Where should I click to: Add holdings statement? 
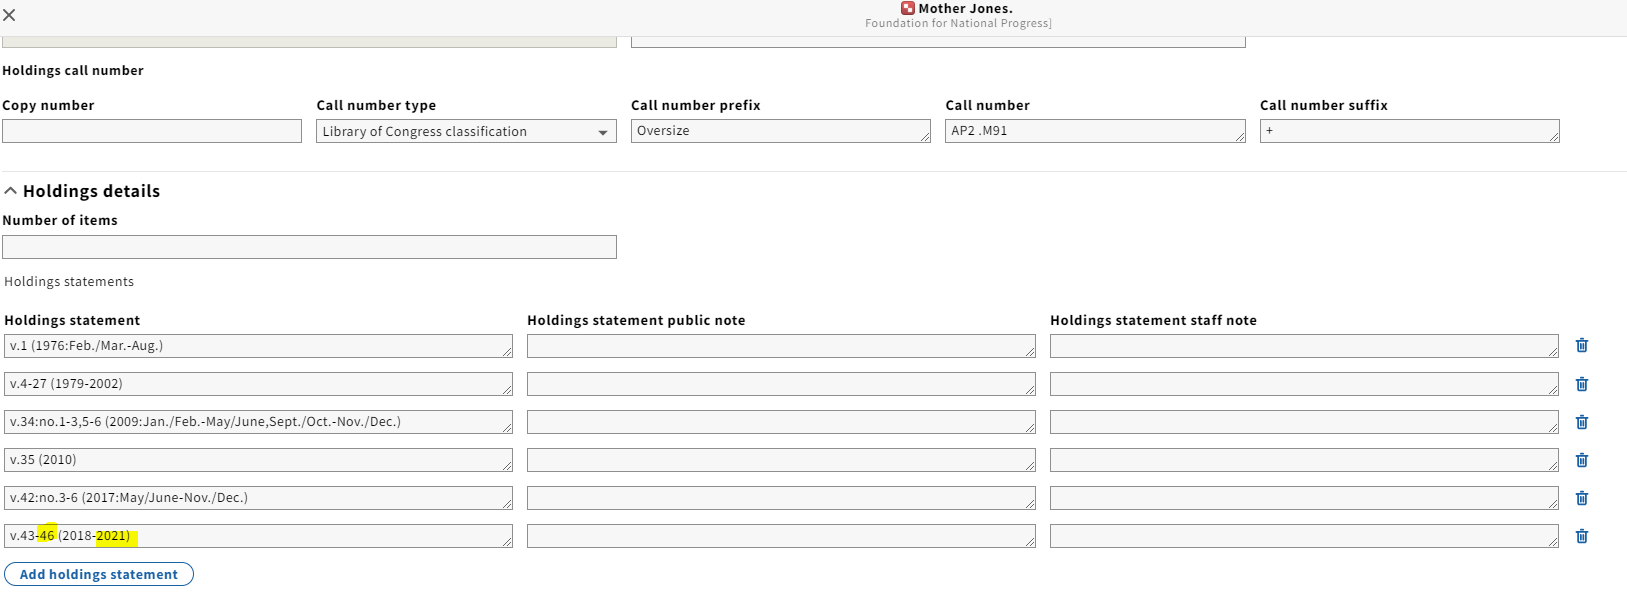(99, 574)
